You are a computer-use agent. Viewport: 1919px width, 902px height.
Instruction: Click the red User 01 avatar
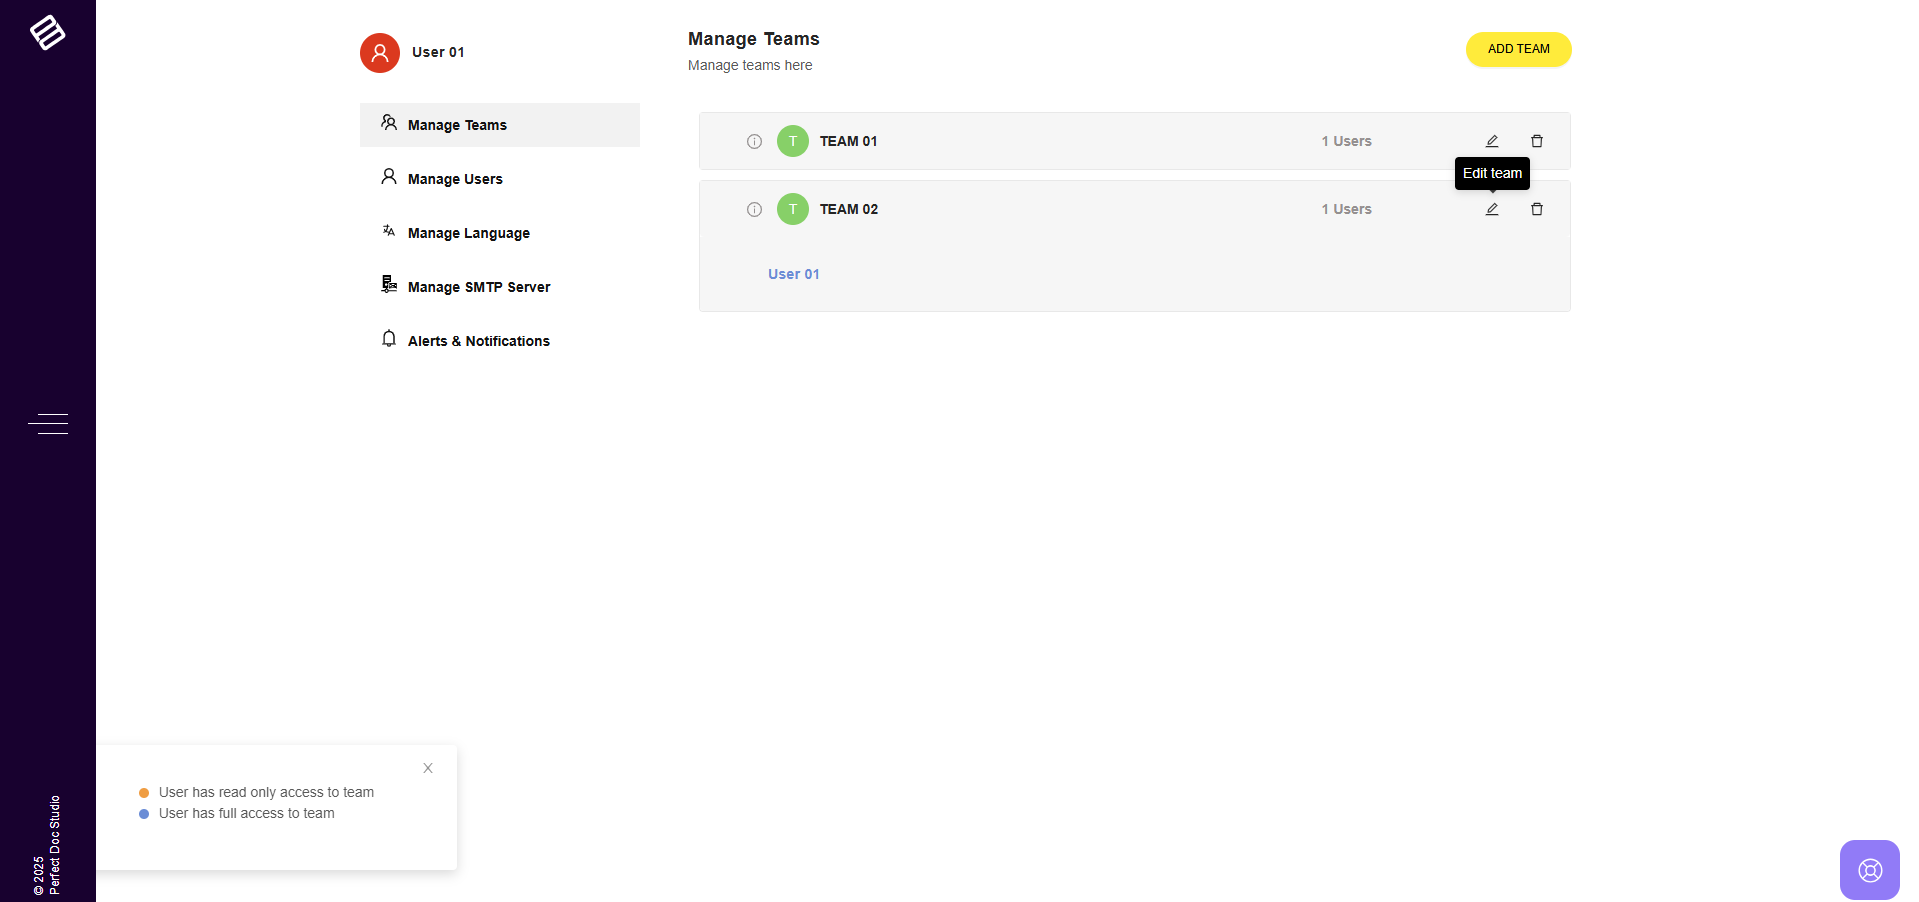point(380,53)
